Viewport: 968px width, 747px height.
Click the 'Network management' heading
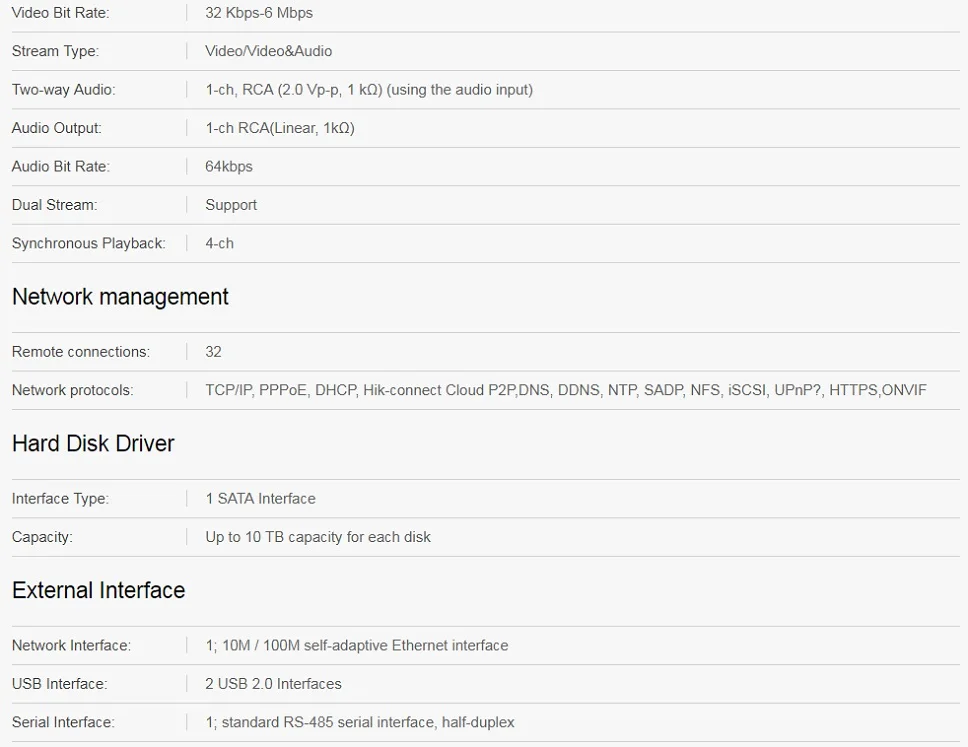(120, 297)
